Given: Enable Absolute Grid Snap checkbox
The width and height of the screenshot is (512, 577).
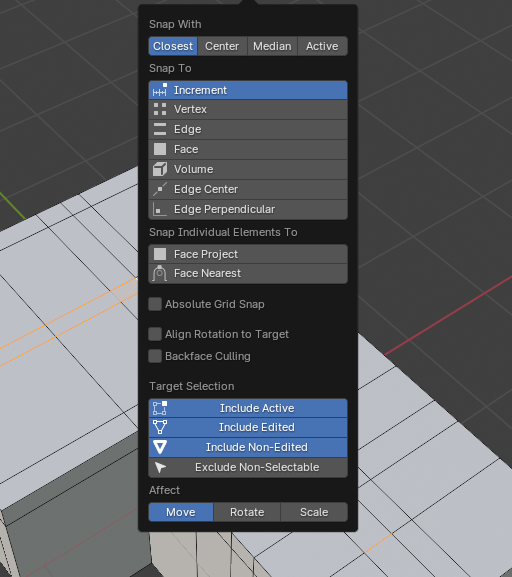Looking at the screenshot, I should coord(155,304).
